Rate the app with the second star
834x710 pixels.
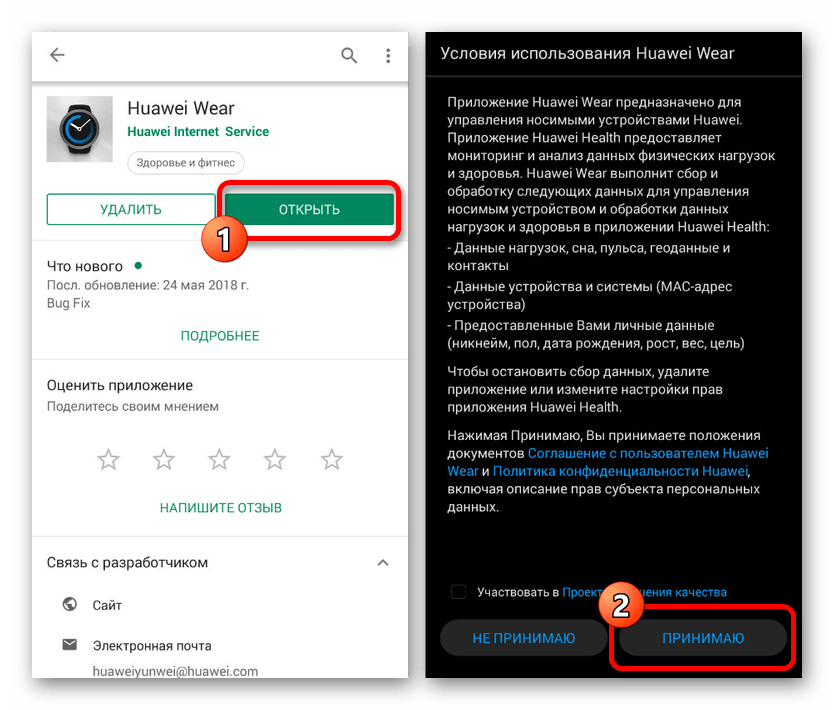[164, 459]
